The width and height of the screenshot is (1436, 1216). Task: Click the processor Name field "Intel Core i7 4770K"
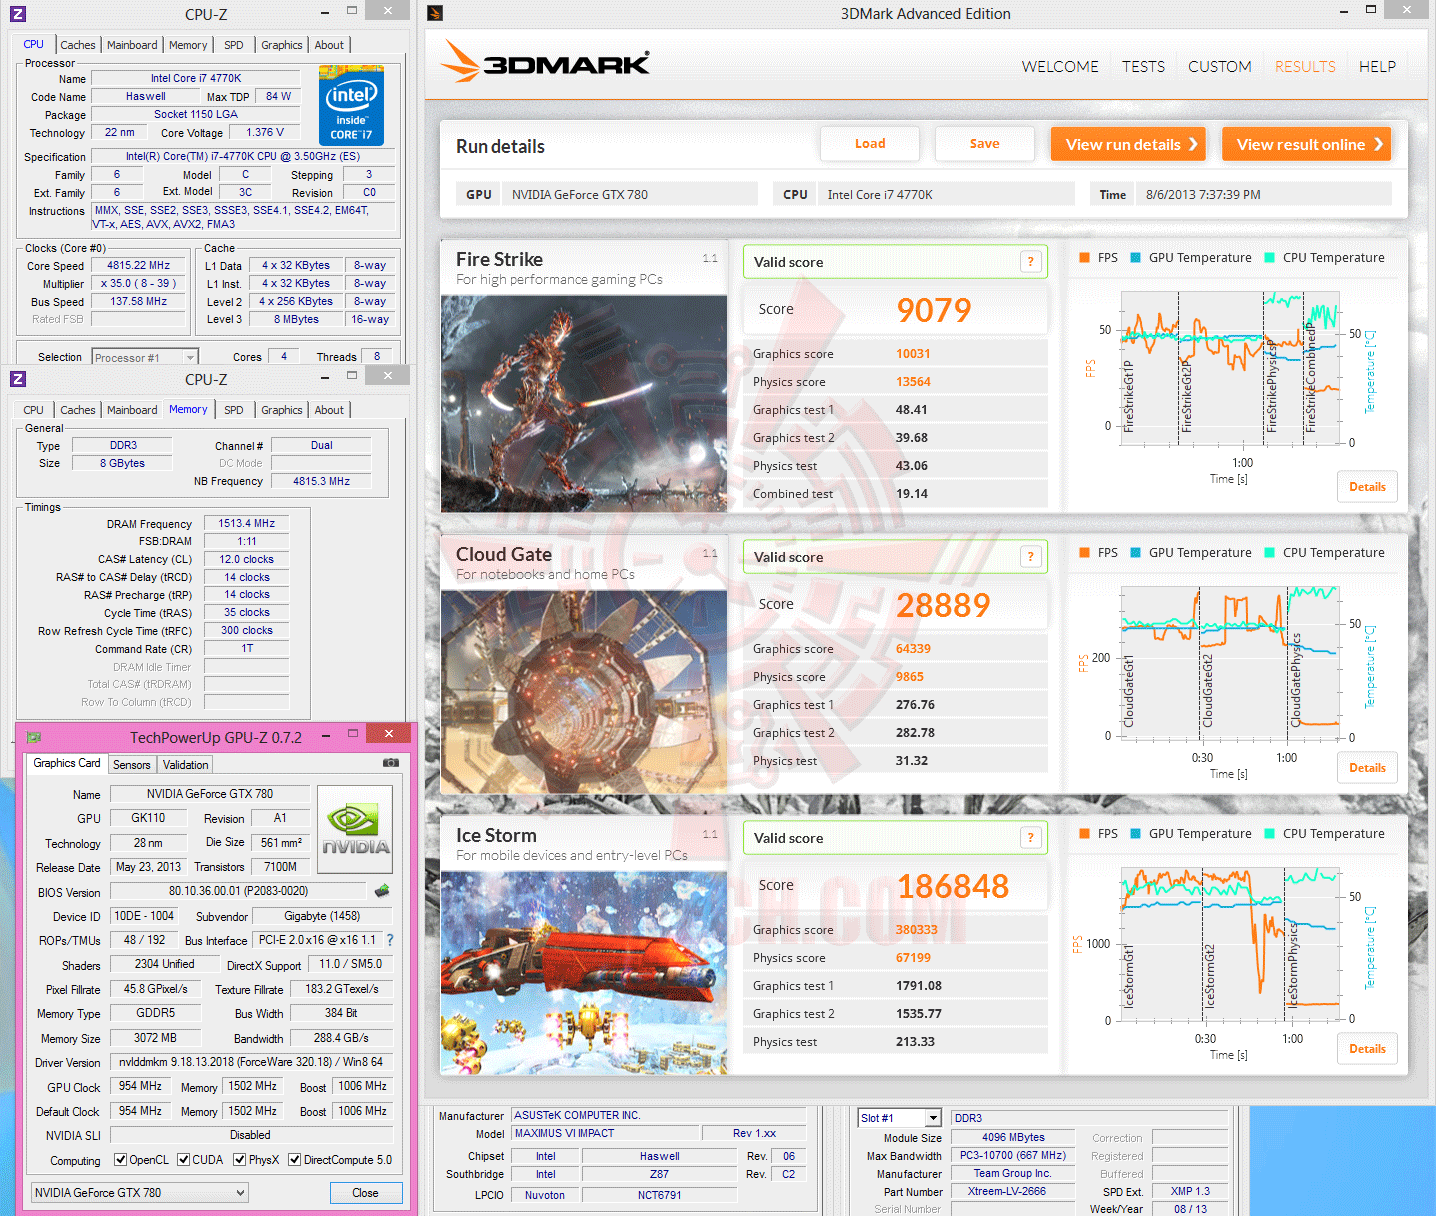pyautogui.click(x=196, y=78)
